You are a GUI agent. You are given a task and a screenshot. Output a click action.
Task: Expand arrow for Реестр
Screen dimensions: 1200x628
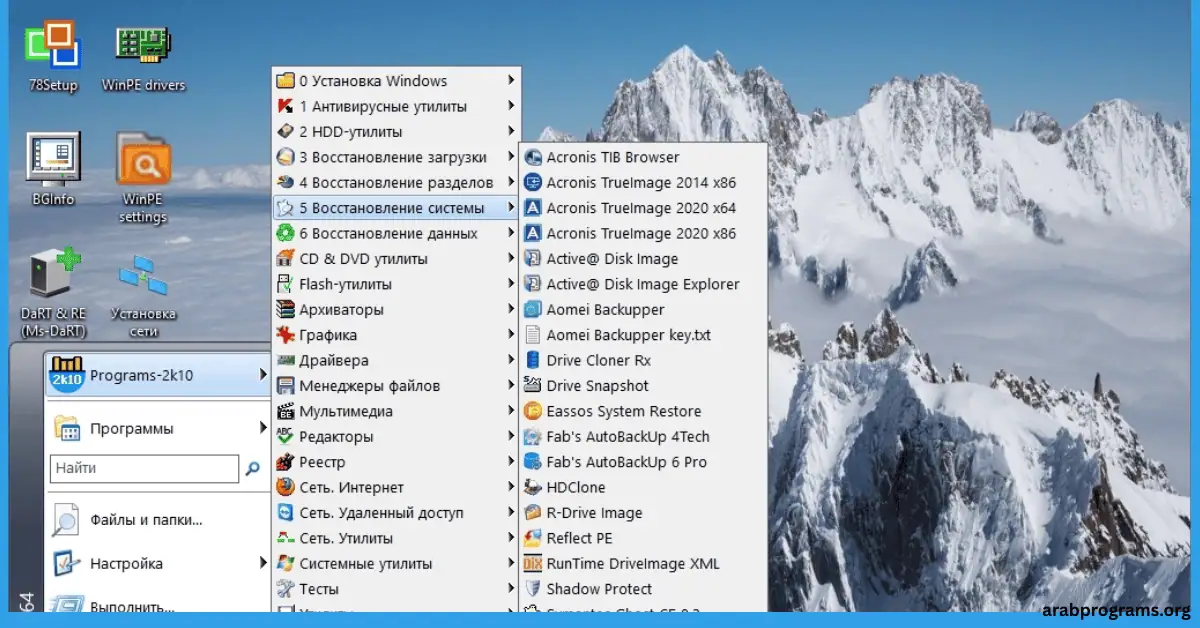pos(512,462)
